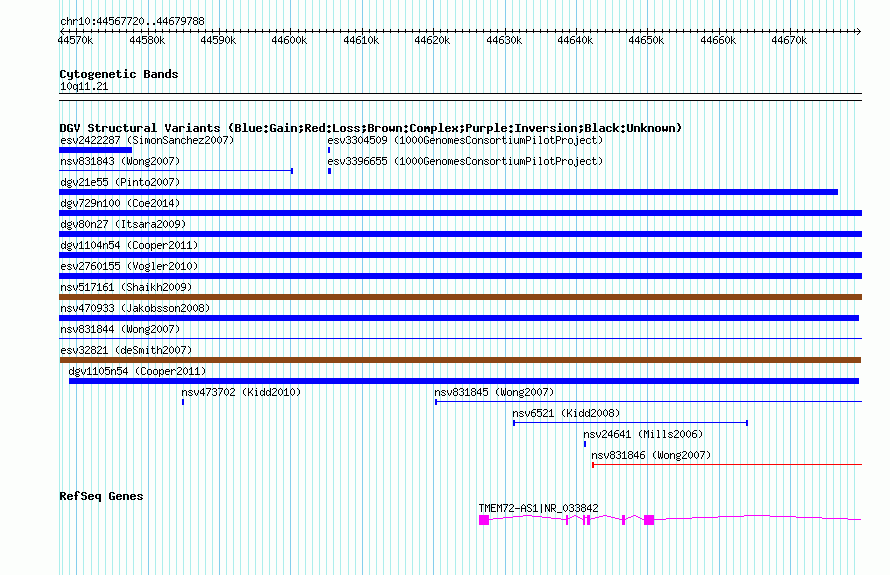Select the dgv729n100 blue gain bar

point(460,213)
